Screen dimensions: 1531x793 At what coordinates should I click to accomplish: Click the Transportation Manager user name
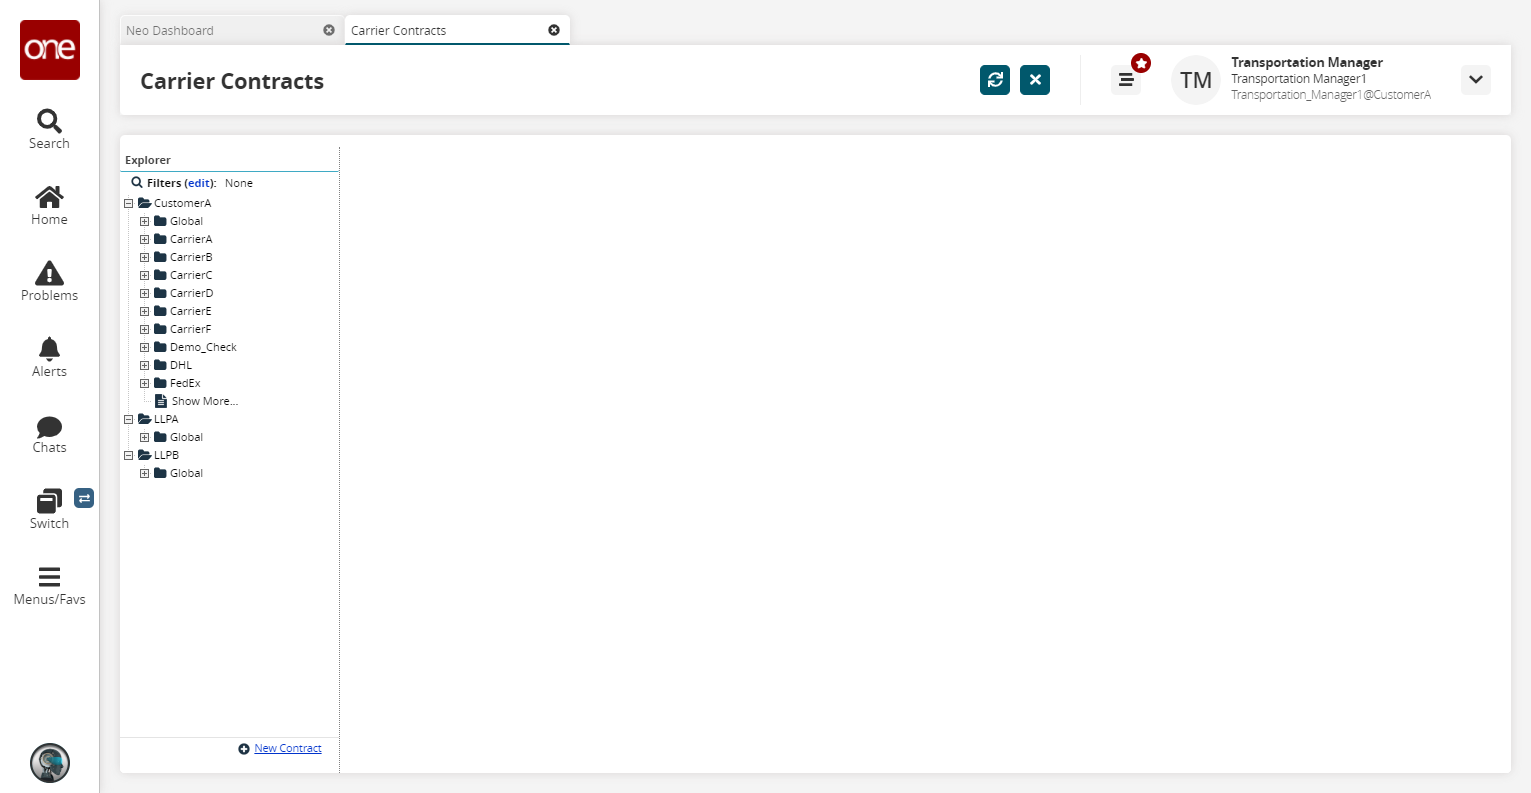[1307, 62]
